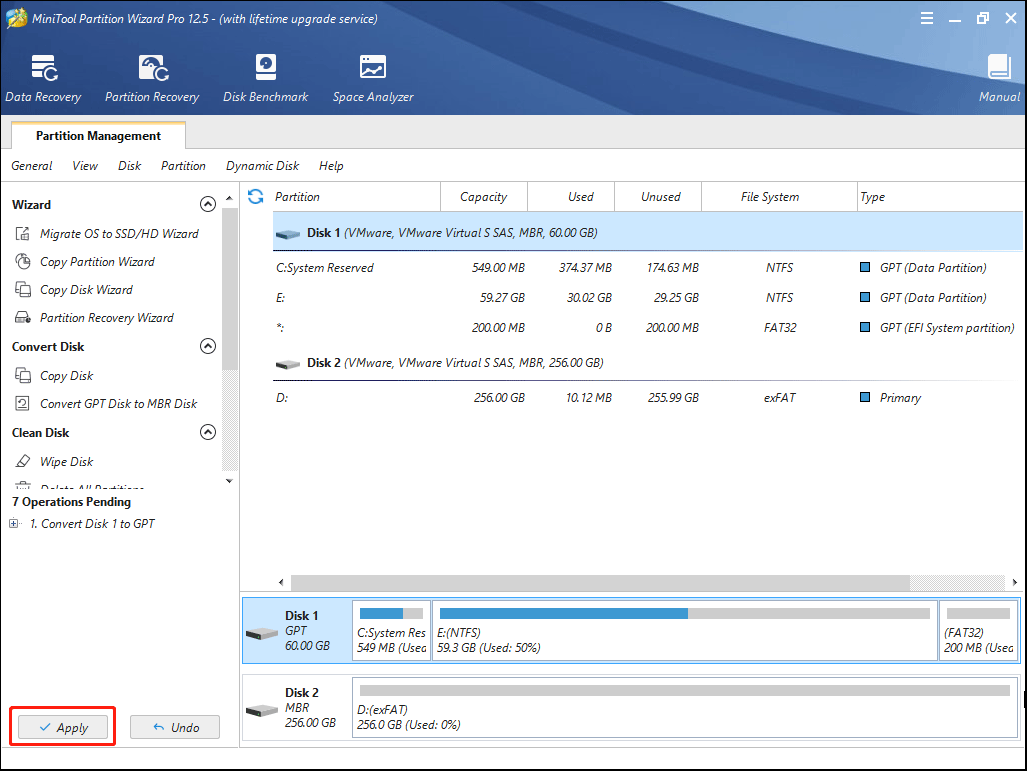This screenshot has height=771, width=1027.
Task: Select the E: partition row
Action: coord(647,298)
